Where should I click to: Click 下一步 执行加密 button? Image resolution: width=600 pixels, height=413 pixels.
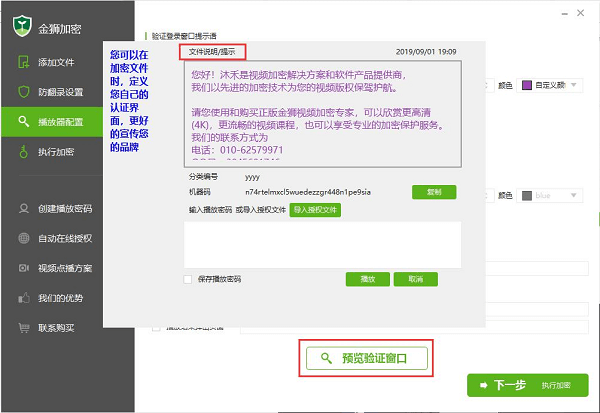coord(528,385)
